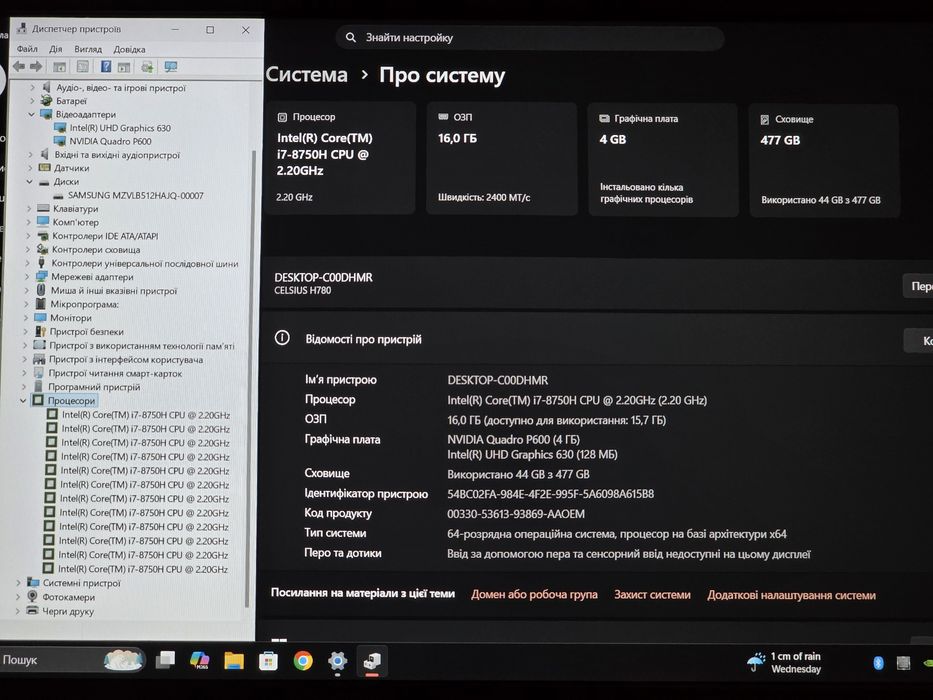Click the Сховище card storage icon
933x700 pixels.
[765, 120]
